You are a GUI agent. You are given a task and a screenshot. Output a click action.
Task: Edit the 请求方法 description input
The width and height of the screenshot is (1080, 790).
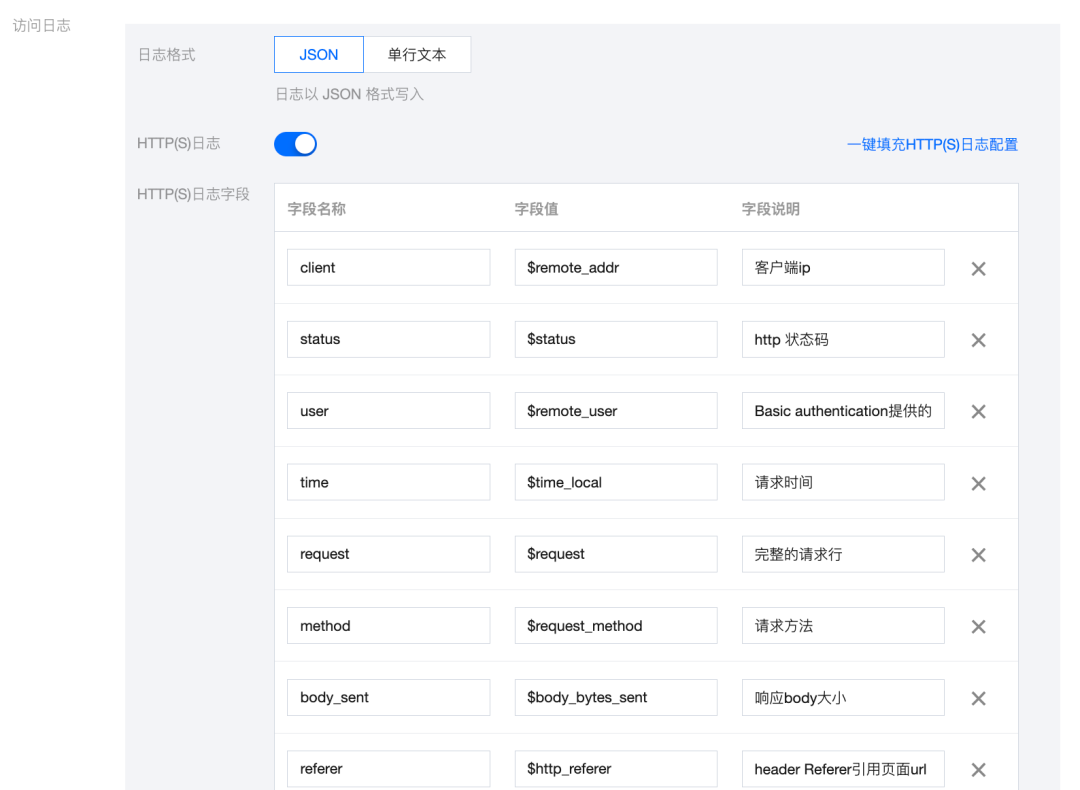[843, 625]
